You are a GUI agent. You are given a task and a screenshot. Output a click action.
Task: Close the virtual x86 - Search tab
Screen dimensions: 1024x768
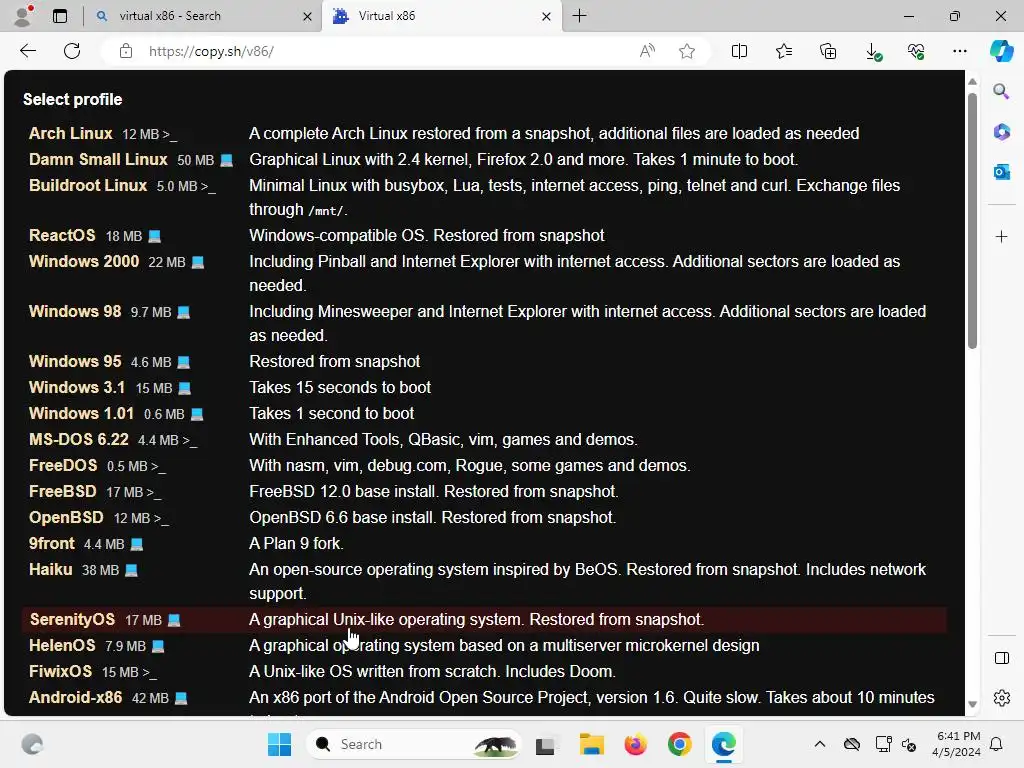tap(307, 16)
